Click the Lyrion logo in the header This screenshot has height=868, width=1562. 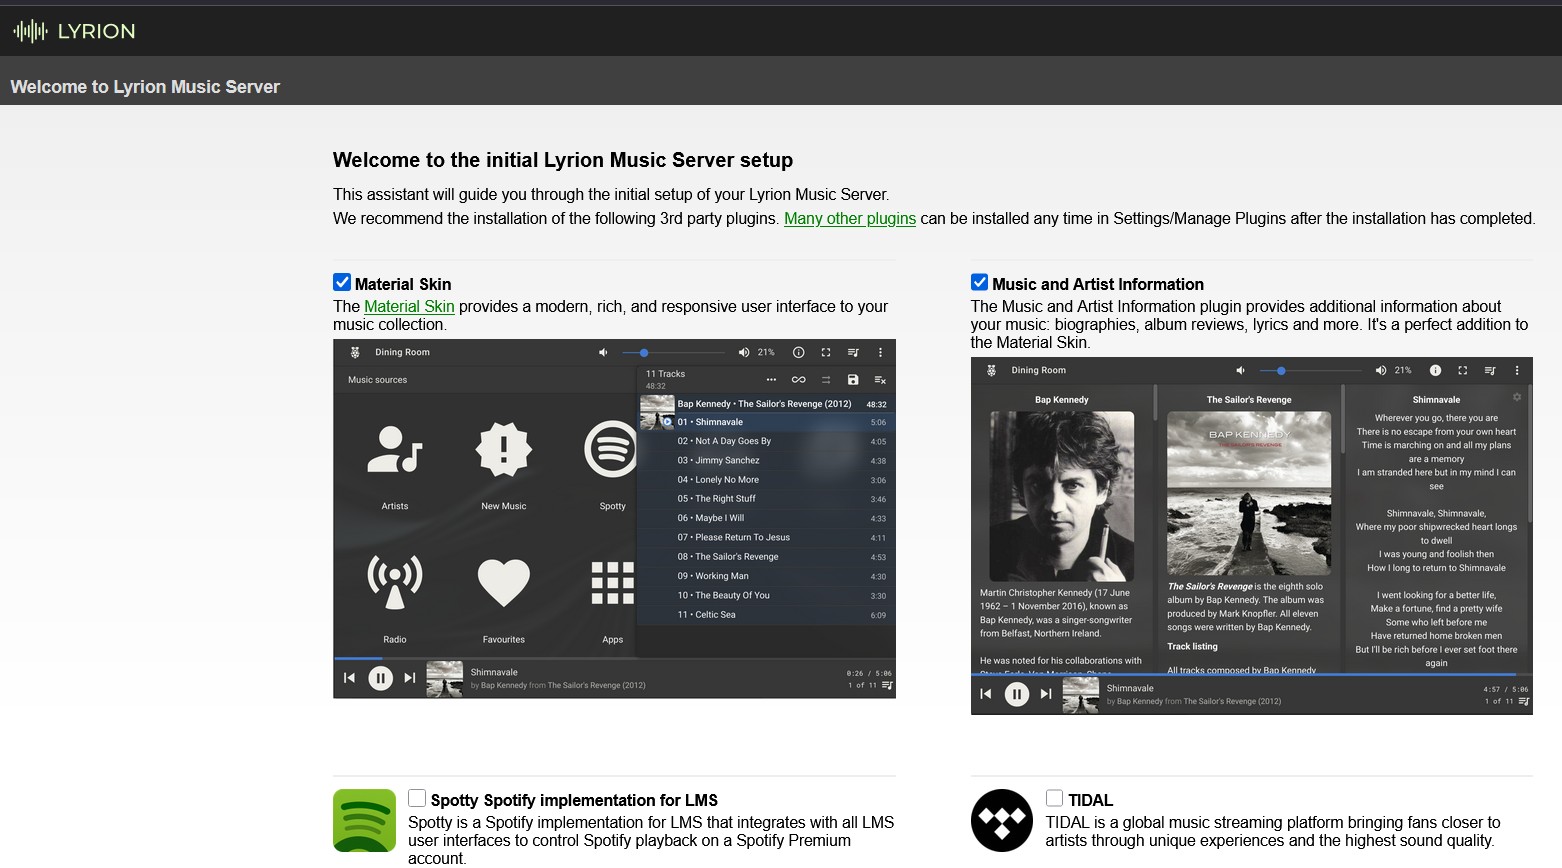point(74,31)
